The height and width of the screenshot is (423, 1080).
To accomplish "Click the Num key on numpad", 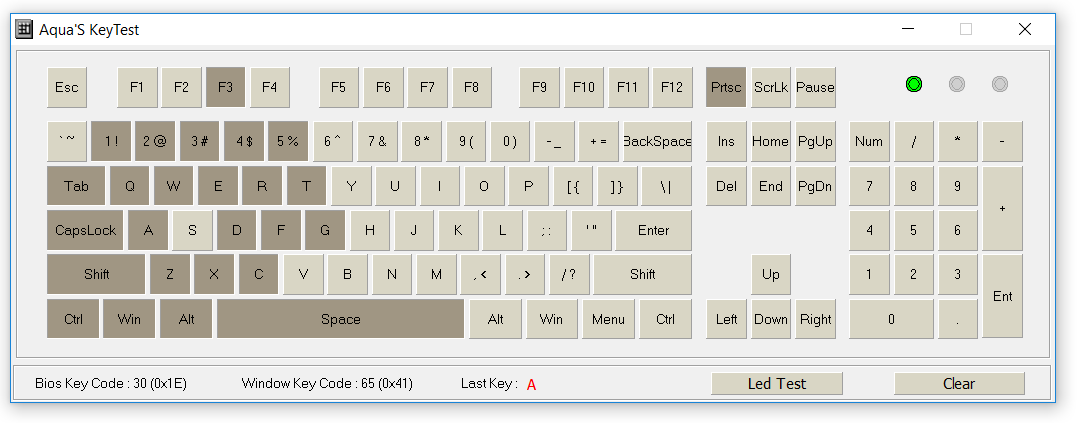I will click(869, 141).
